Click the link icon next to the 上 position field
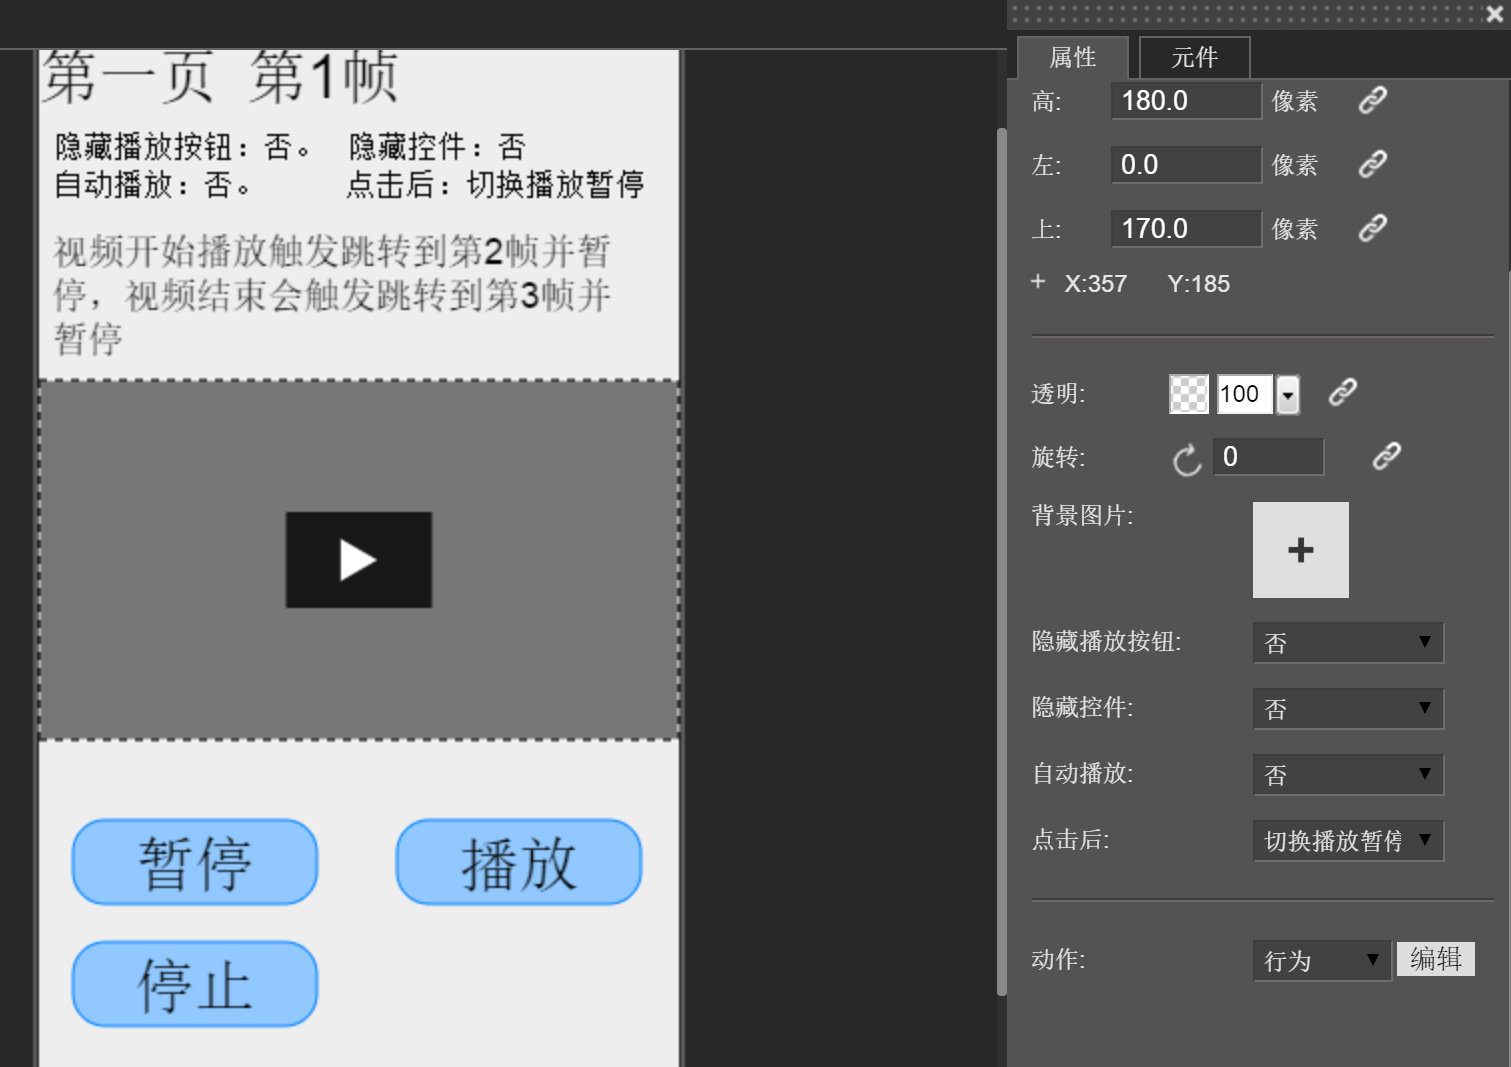 click(x=1371, y=228)
